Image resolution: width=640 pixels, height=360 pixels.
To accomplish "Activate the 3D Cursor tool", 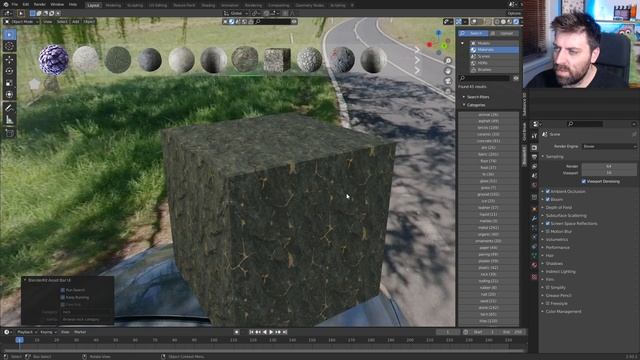I will point(9,46).
